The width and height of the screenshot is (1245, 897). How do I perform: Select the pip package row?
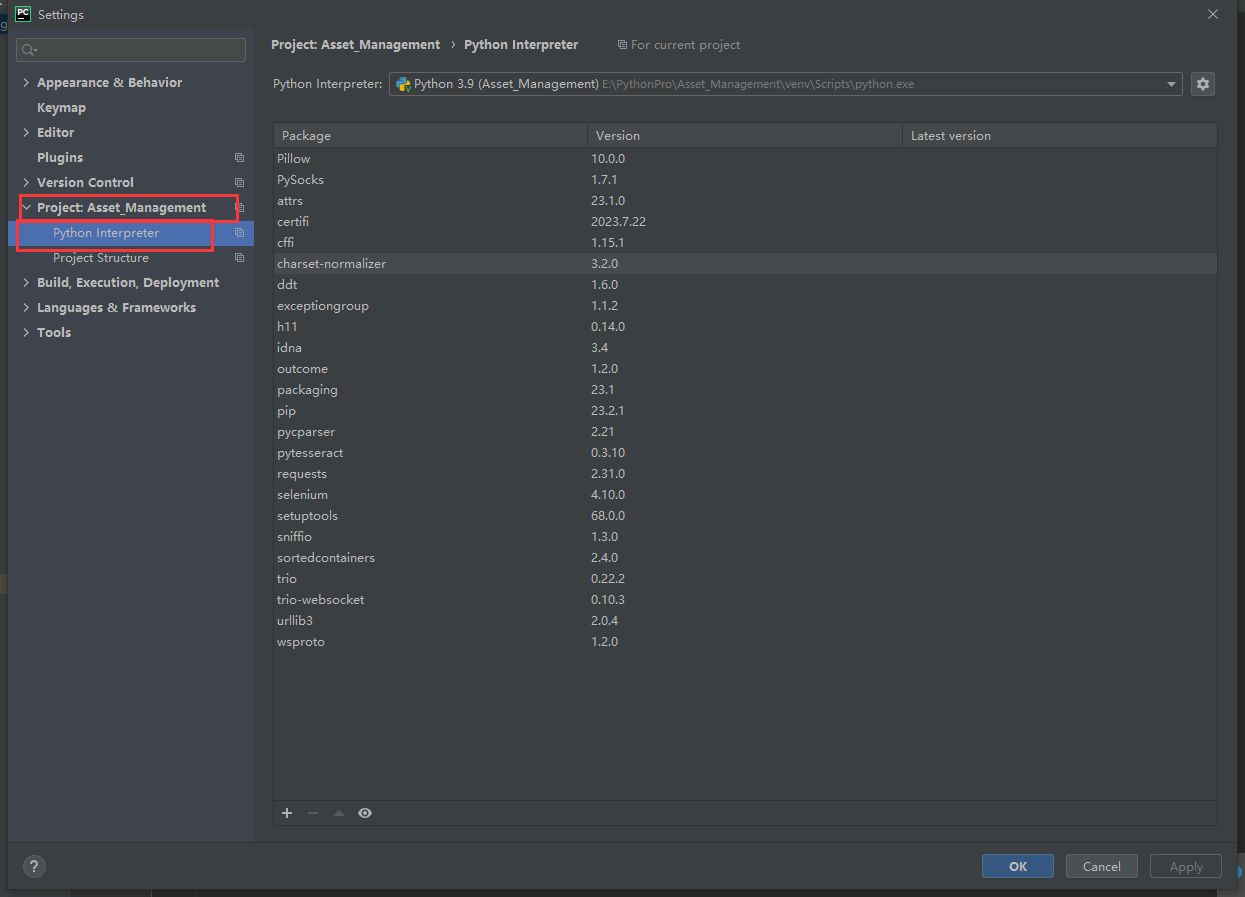[x=745, y=411]
